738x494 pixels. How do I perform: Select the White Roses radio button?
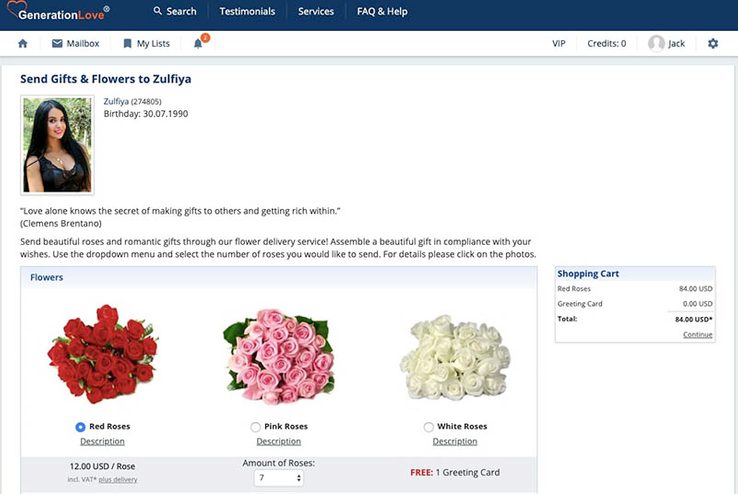coord(429,427)
